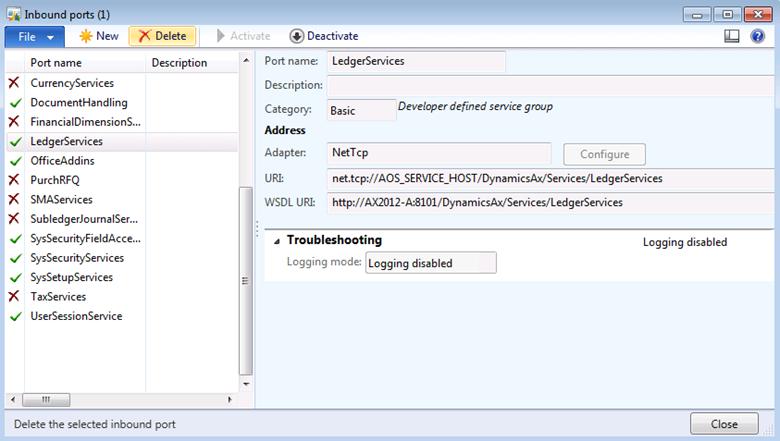Sort by the Port name column header
The height and width of the screenshot is (441, 780).
(x=85, y=63)
